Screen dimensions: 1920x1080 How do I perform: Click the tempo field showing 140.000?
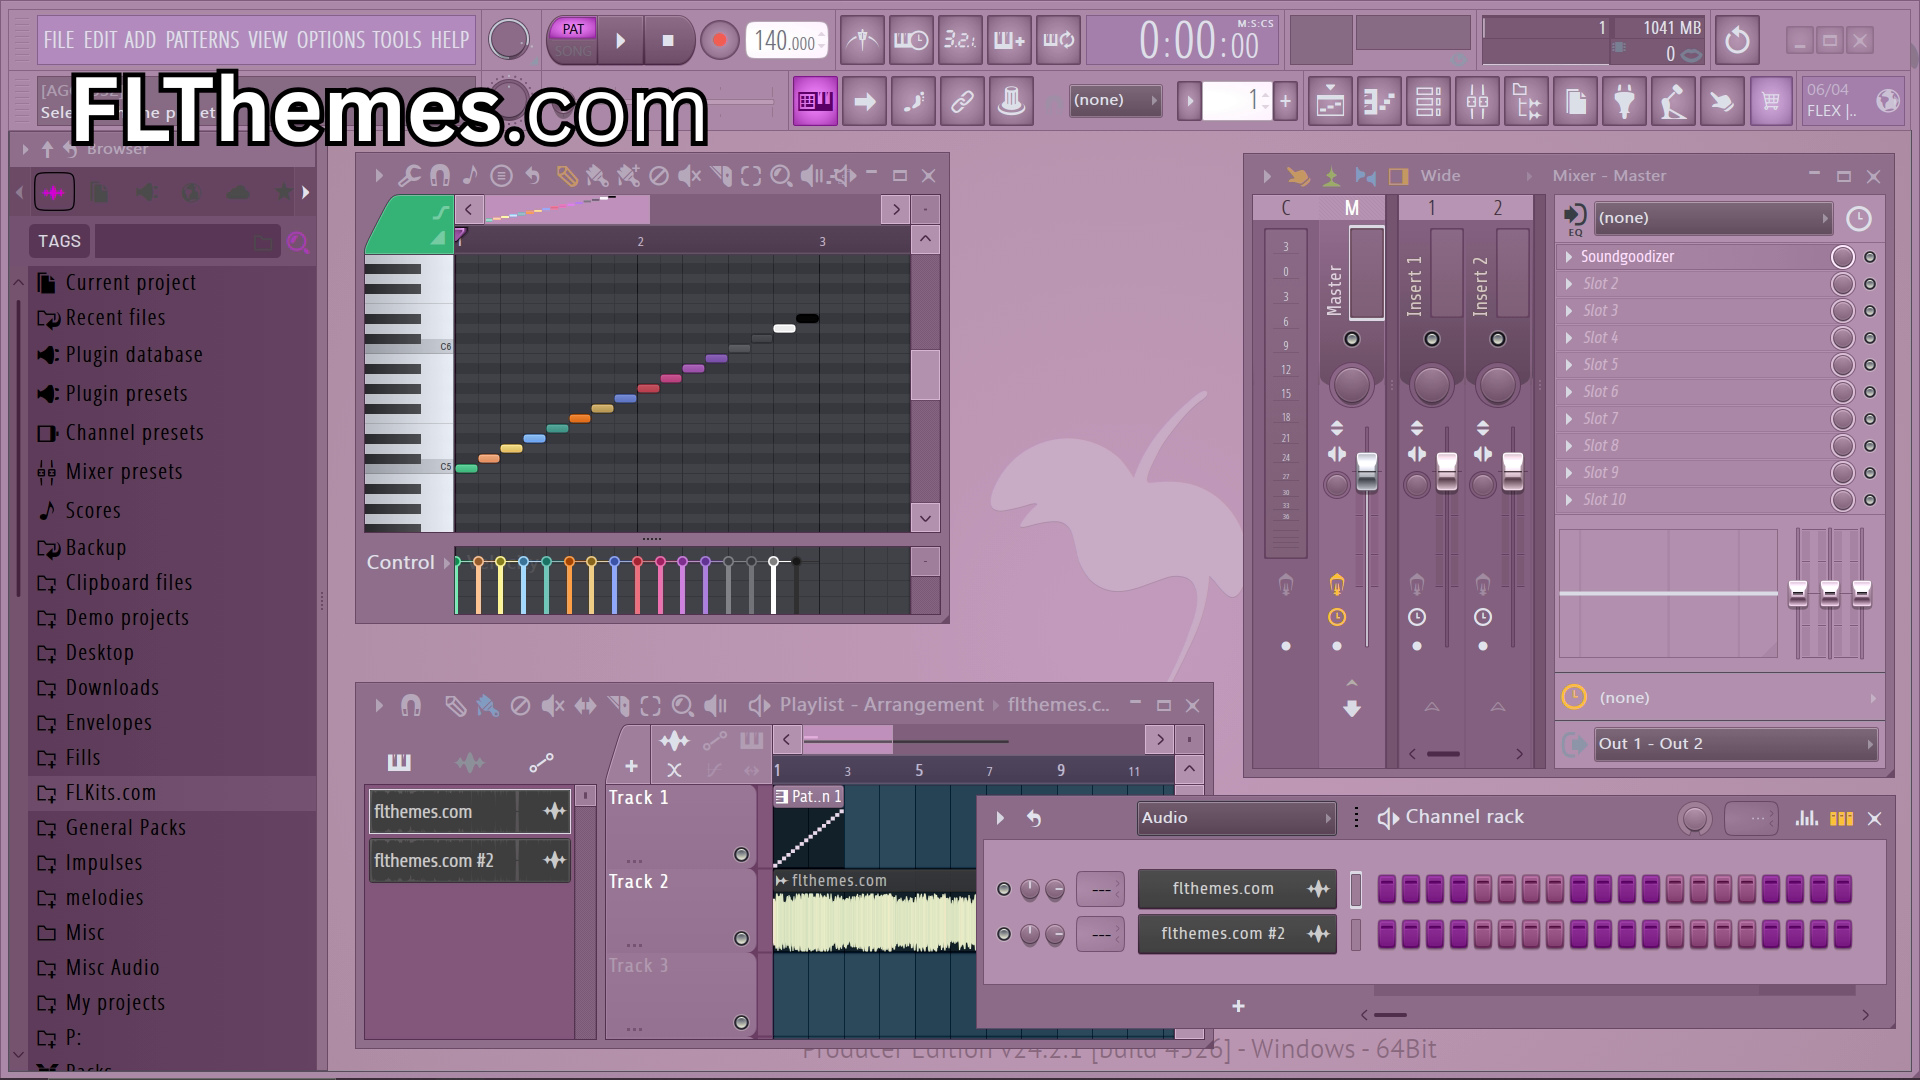click(785, 41)
